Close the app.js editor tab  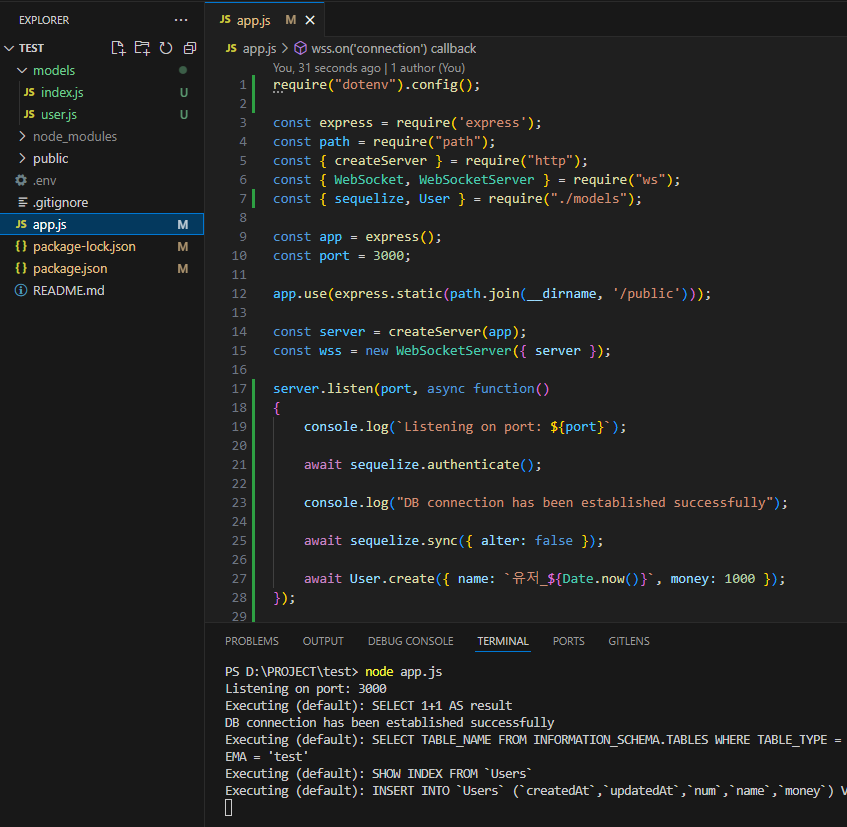point(310,20)
